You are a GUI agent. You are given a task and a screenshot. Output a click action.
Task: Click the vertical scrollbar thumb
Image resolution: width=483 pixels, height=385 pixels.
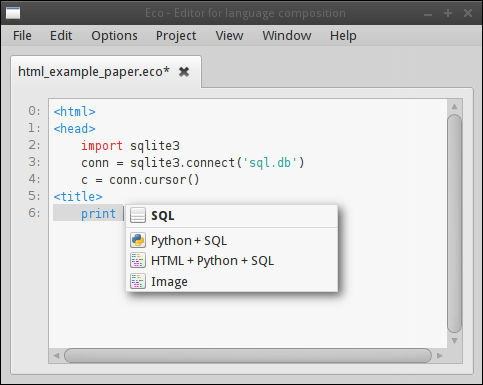[x=454, y=223]
